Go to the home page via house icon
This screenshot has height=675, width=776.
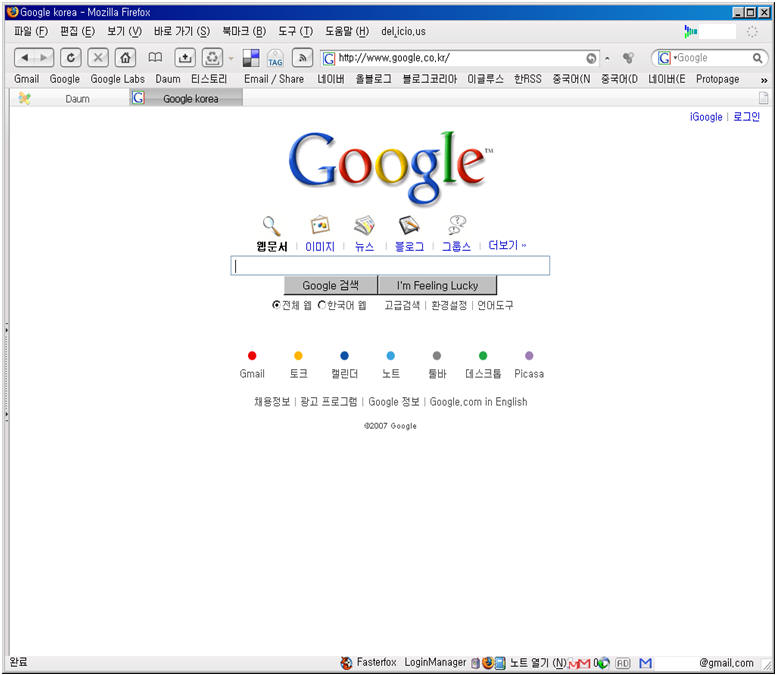125,58
